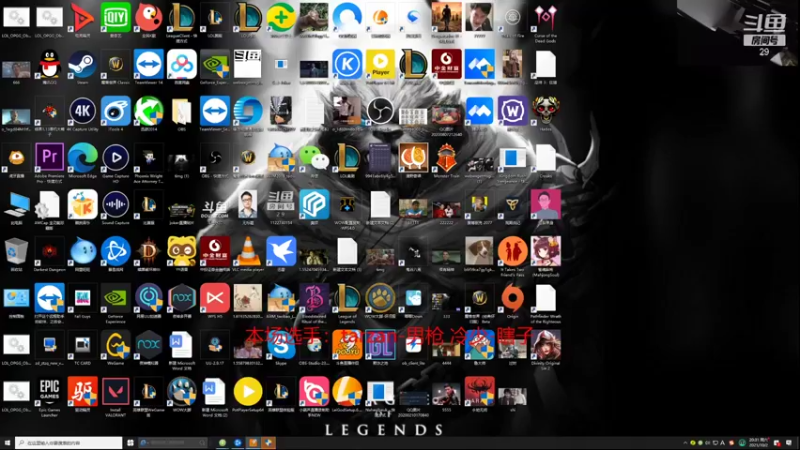Open Baidu Netdisk cloud icon
The image size is (800, 450).
pyautogui.click(x=182, y=64)
